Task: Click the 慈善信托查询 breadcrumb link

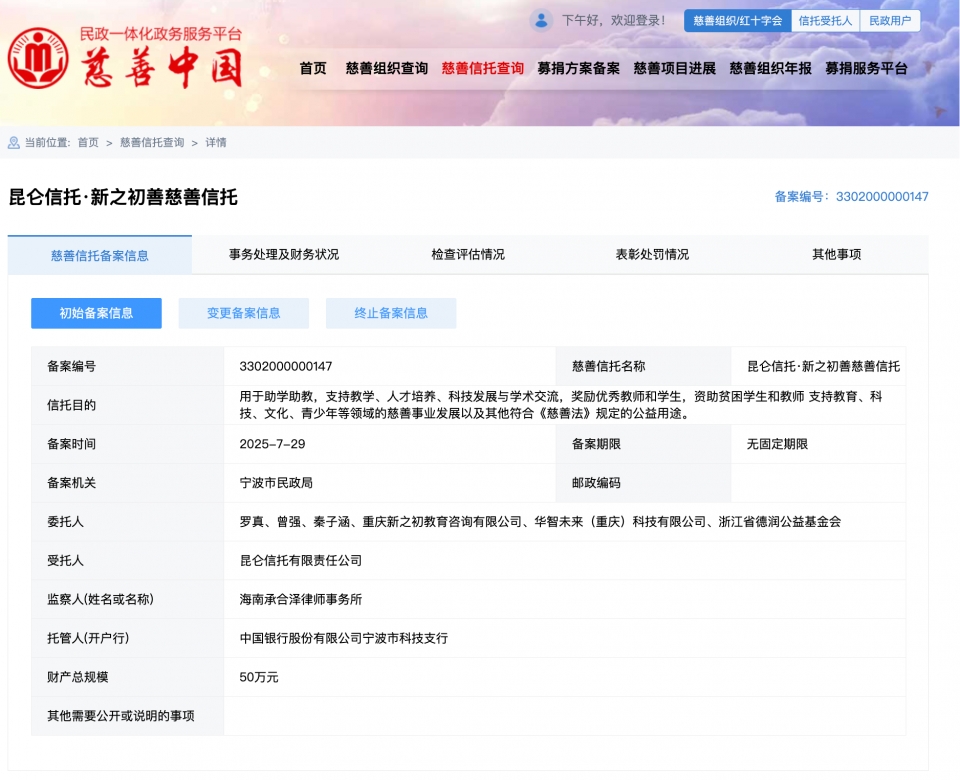Action: [152, 143]
